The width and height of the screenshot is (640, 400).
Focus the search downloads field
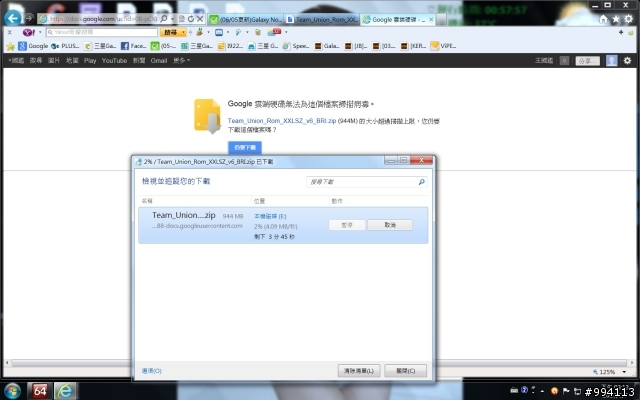click(367, 182)
